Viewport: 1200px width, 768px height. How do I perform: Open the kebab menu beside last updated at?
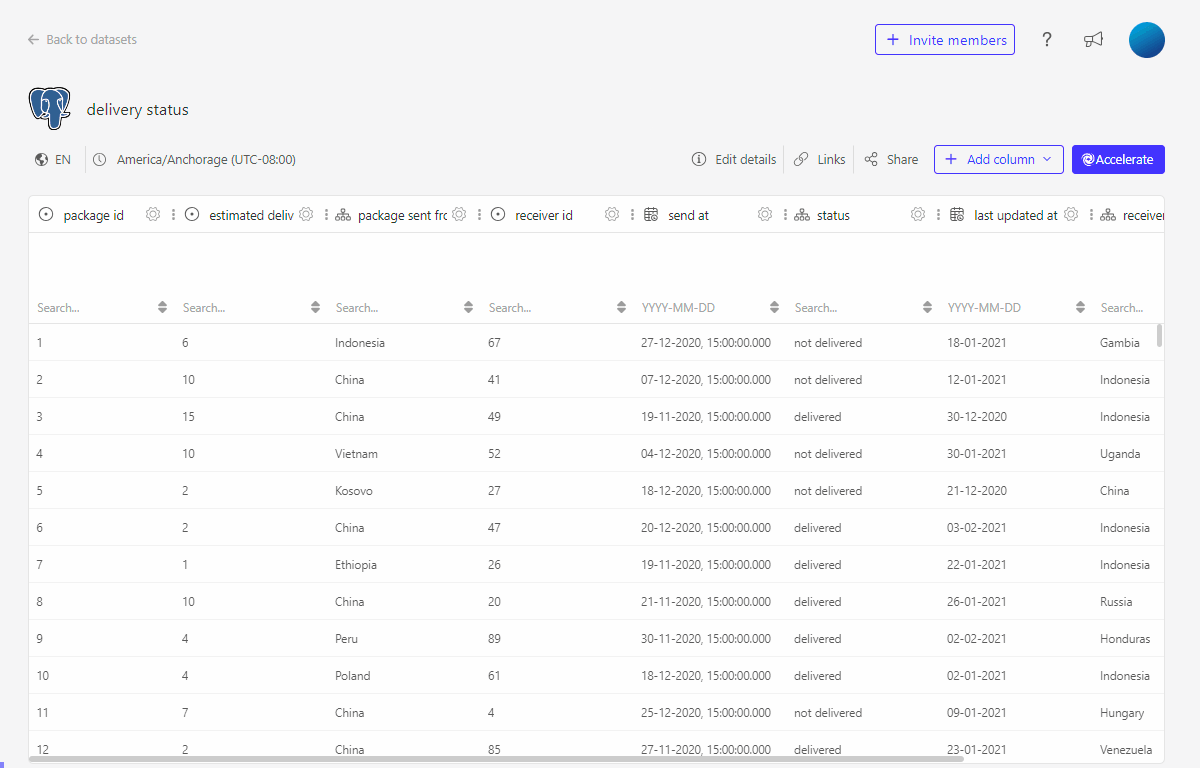coord(1092,214)
